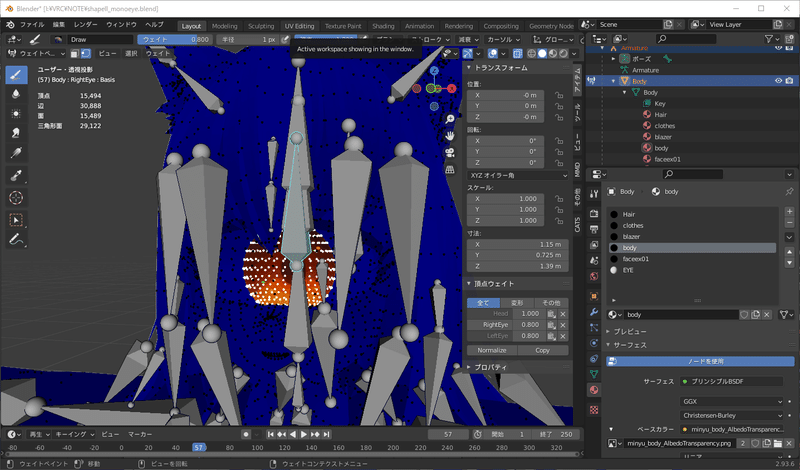
Task: Switch to the UV Editing workspace tab
Action: (299, 26)
